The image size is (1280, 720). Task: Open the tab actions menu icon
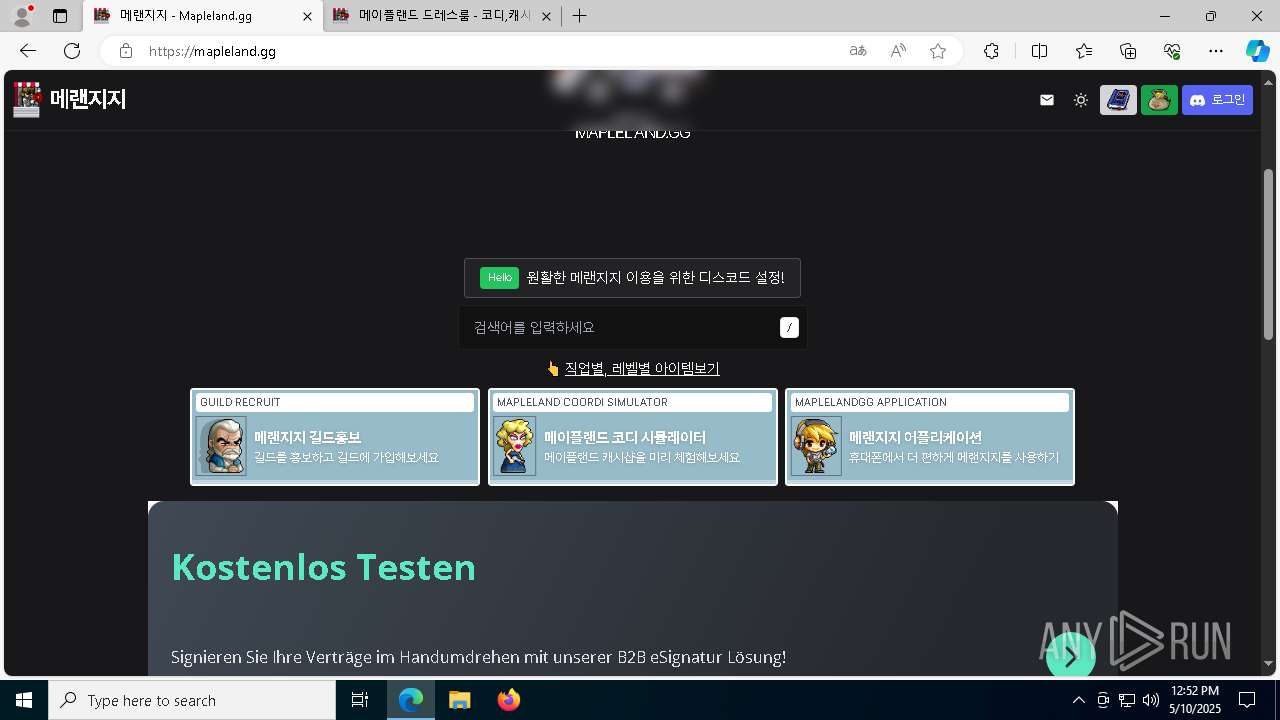point(60,16)
